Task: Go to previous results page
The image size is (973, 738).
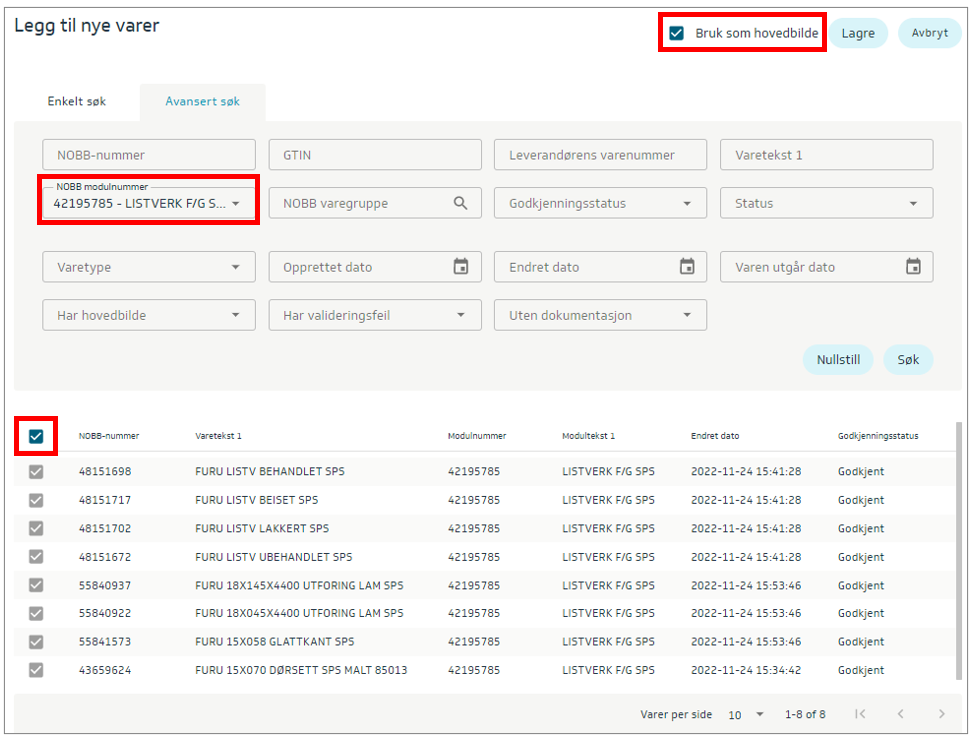Action: tap(900, 714)
